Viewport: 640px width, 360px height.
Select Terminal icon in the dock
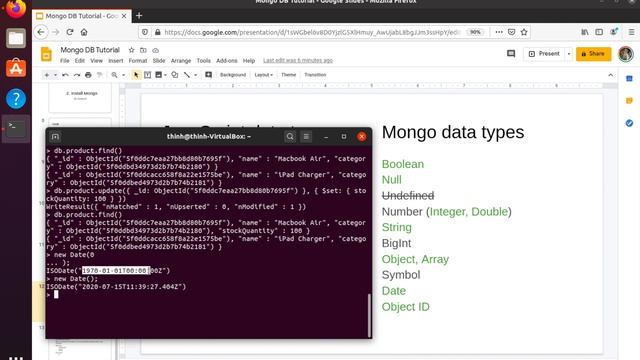(x=16, y=128)
